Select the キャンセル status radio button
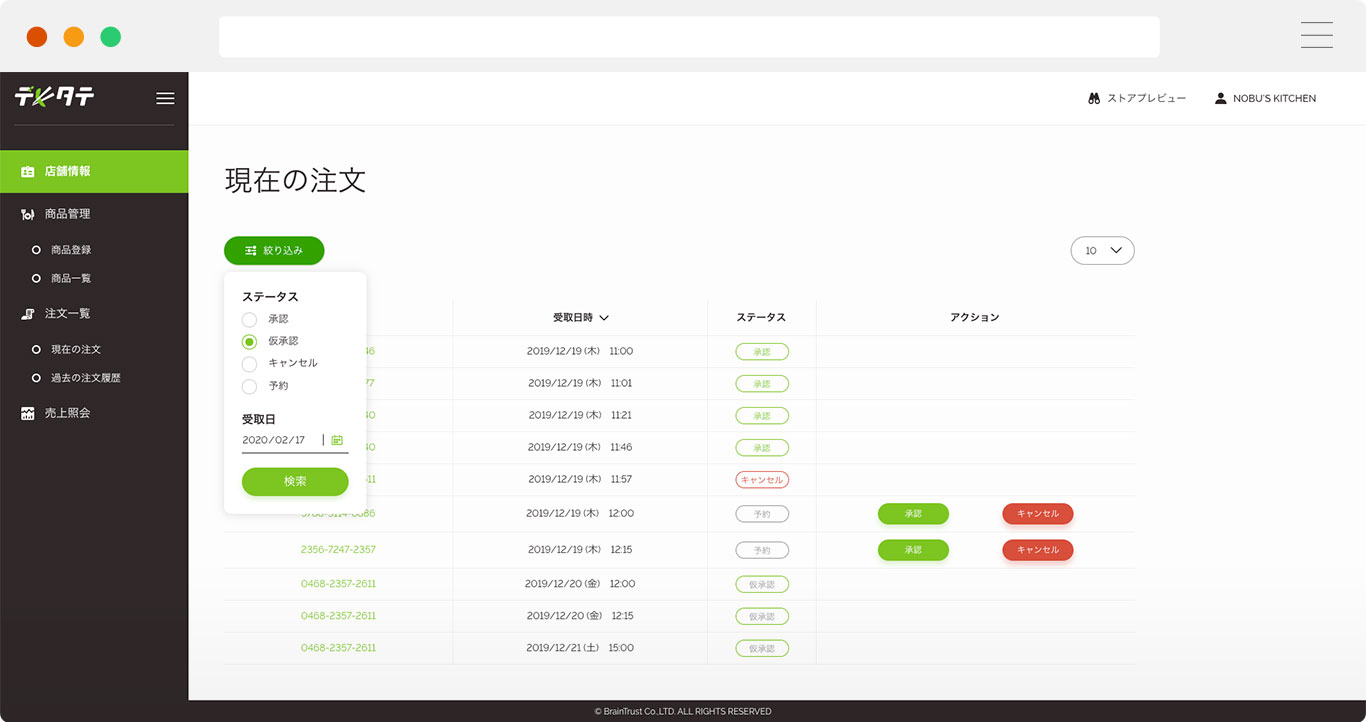The height and width of the screenshot is (722, 1366). tap(249, 364)
